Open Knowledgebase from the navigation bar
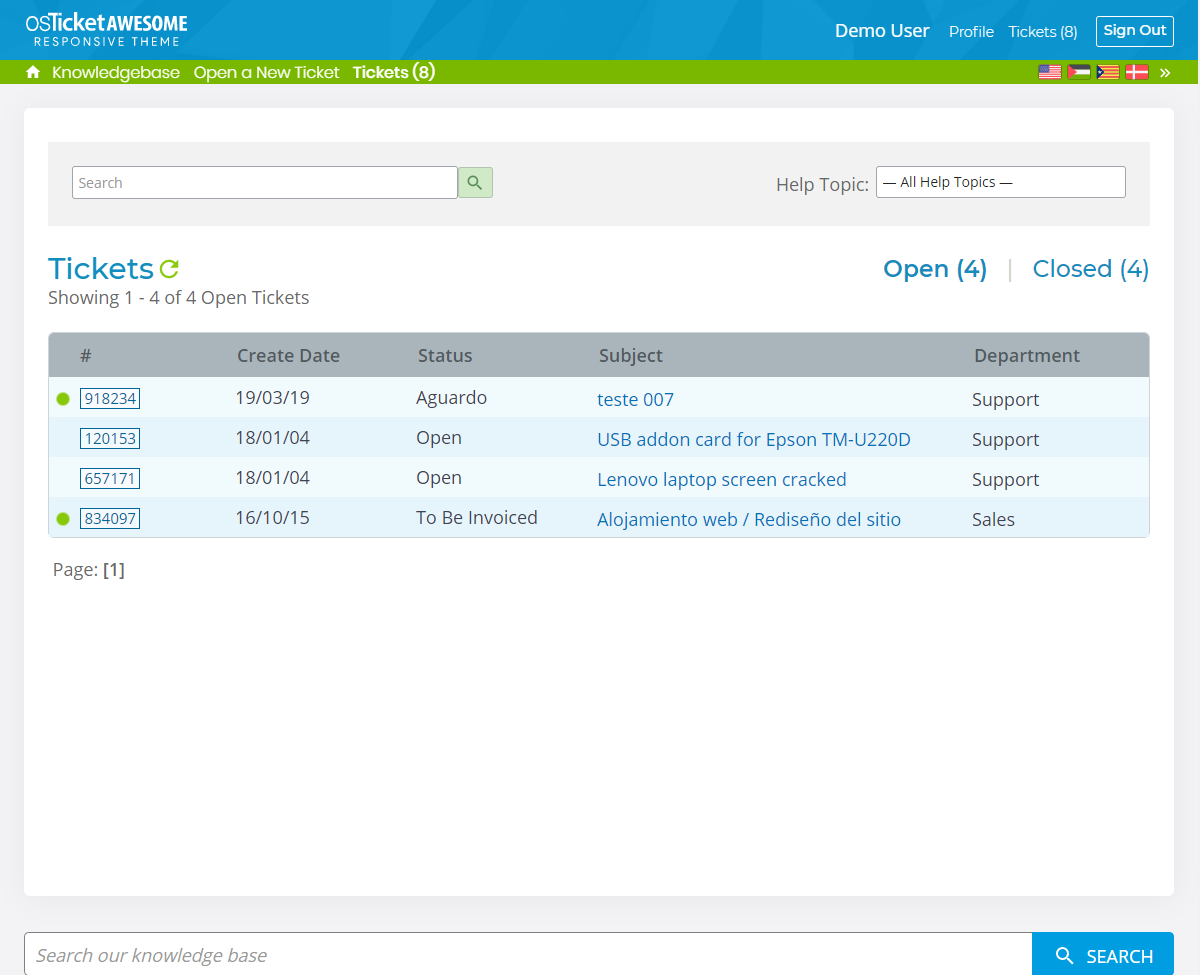This screenshot has height=975, width=1200. 116,72
